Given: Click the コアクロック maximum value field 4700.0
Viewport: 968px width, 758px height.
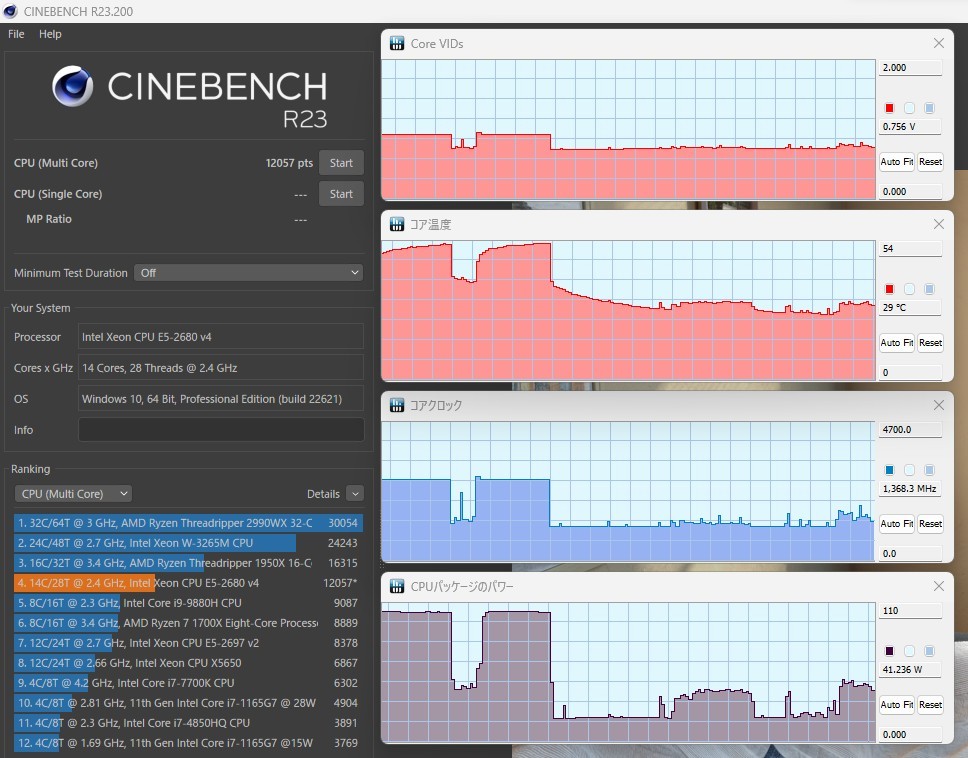Looking at the screenshot, I should pyautogui.click(x=910, y=430).
